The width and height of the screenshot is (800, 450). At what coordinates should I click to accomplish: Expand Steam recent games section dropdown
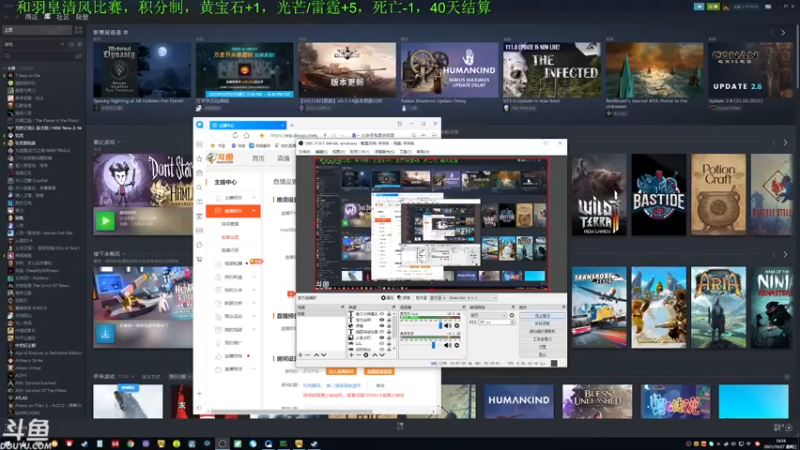pos(118,142)
